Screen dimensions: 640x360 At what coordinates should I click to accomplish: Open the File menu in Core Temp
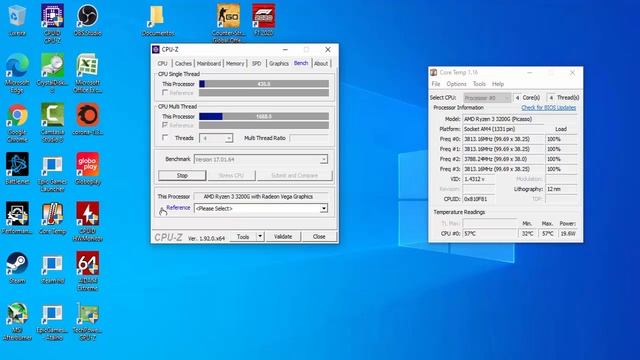pyautogui.click(x=436, y=84)
